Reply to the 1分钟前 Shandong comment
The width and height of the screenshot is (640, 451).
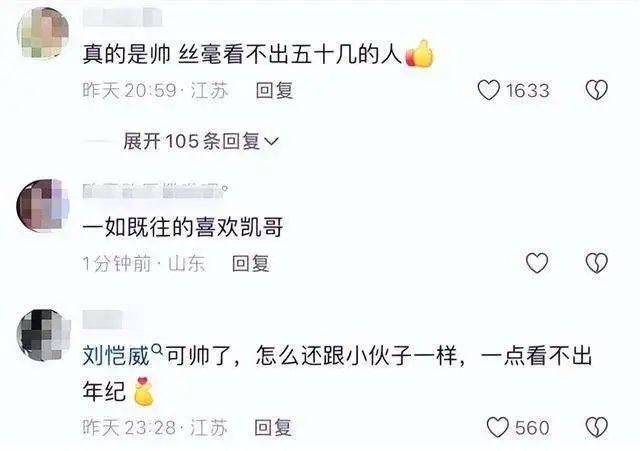[x=251, y=263]
